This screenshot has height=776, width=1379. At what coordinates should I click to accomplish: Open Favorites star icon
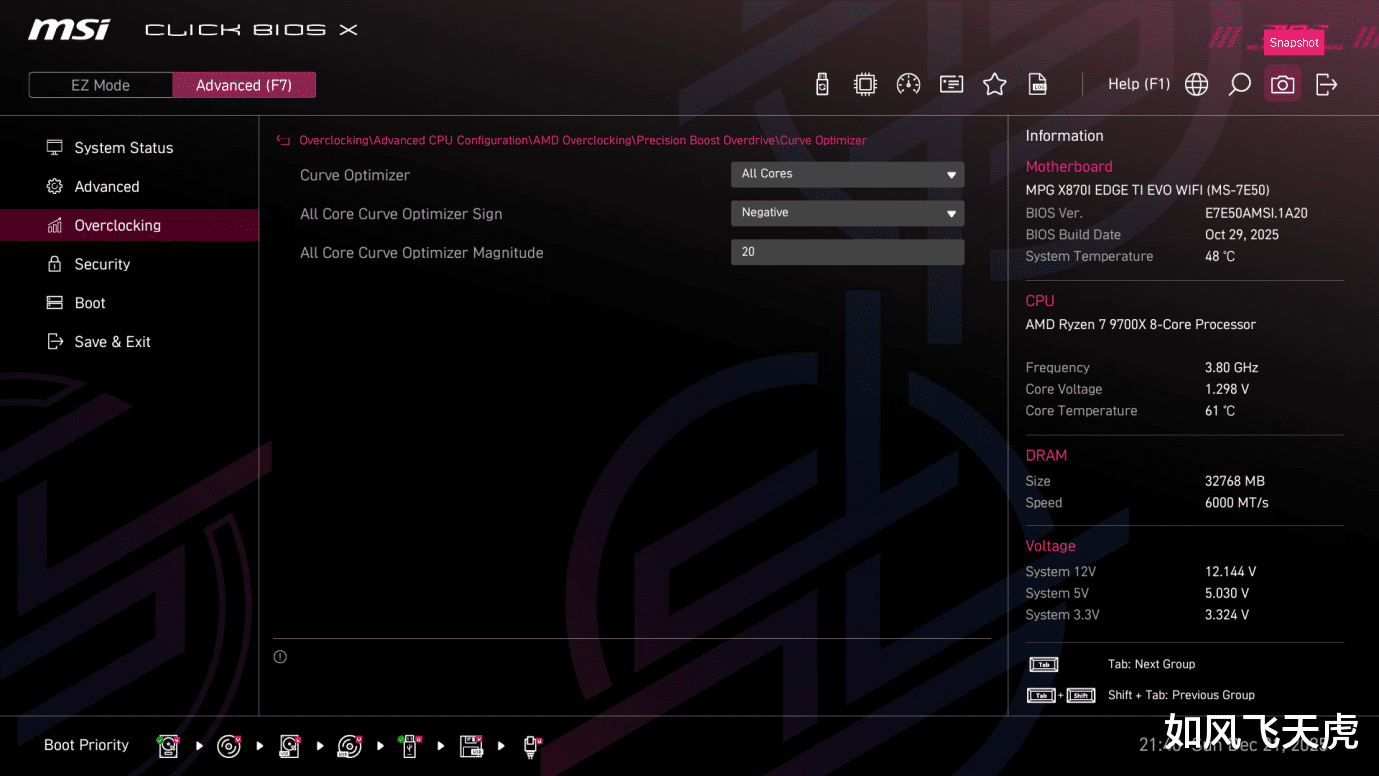point(994,85)
